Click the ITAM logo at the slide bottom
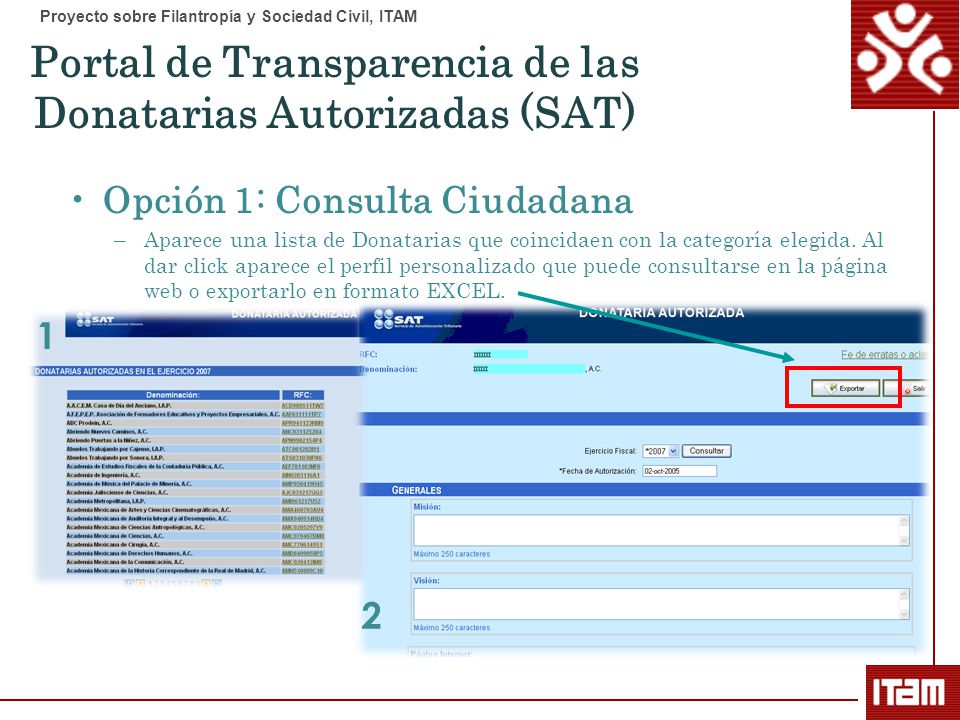This screenshot has height=720, width=960. click(x=912, y=692)
